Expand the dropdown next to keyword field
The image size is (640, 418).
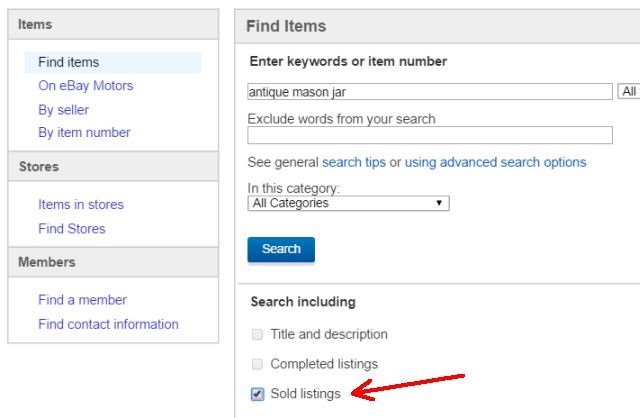click(x=629, y=91)
